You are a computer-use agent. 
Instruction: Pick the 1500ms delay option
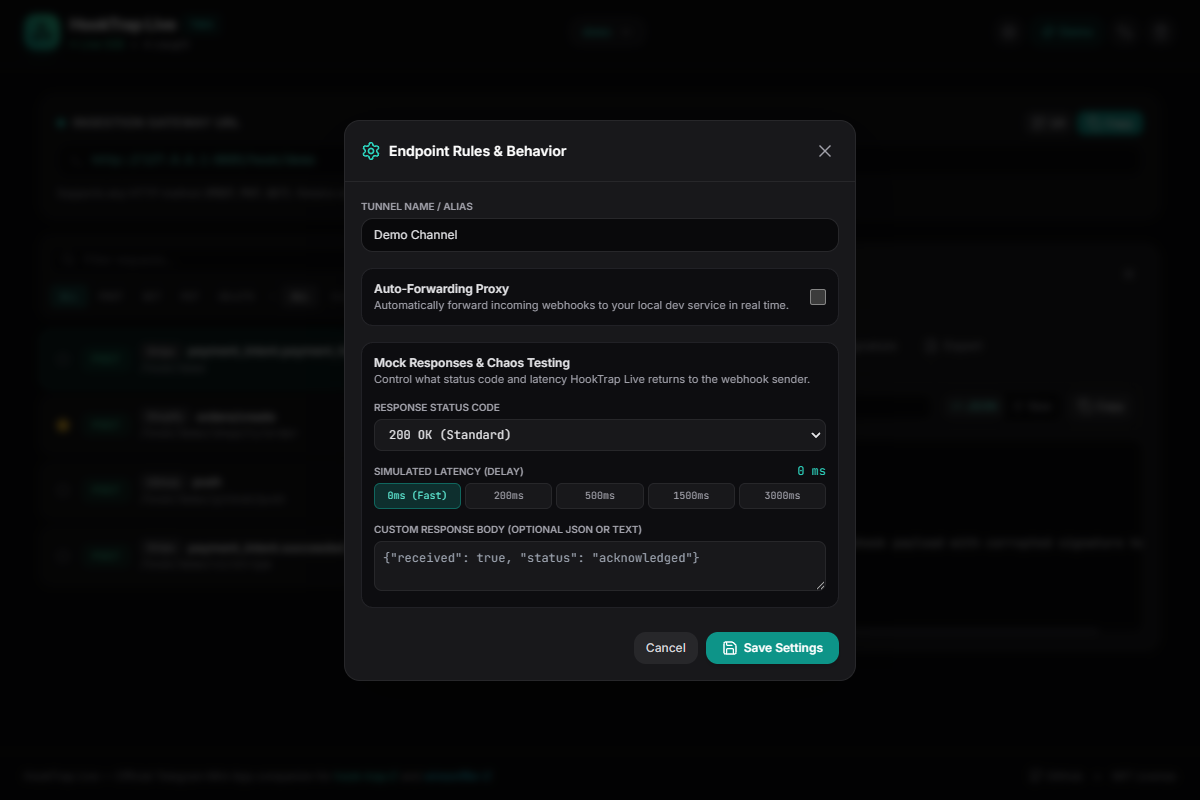[x=691, y=496]
